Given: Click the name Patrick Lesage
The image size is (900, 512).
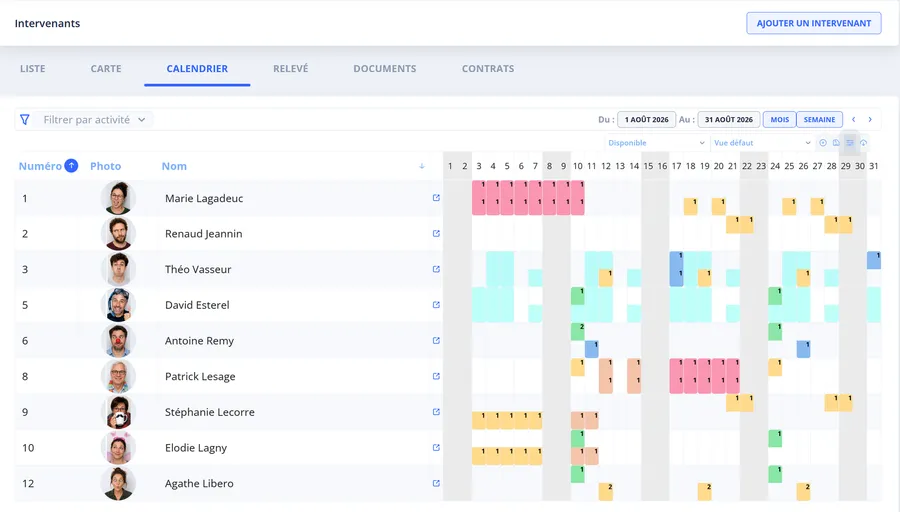Looking at the screenshot, I should tap(200, 377).
